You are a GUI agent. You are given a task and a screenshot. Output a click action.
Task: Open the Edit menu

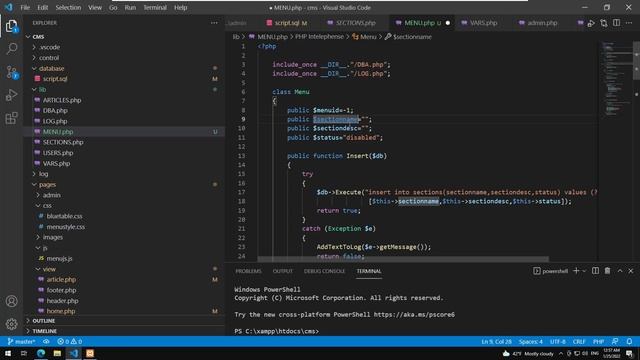(42, 7)
